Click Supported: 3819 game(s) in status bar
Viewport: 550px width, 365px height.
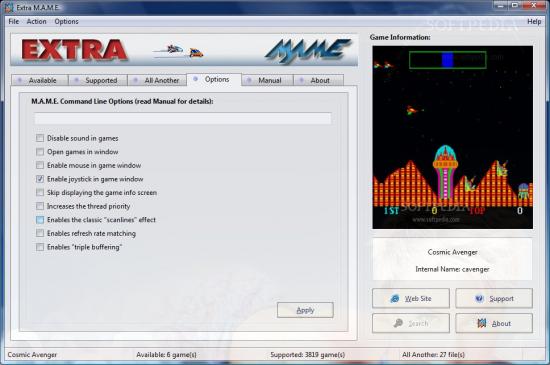tap(308, 355)
